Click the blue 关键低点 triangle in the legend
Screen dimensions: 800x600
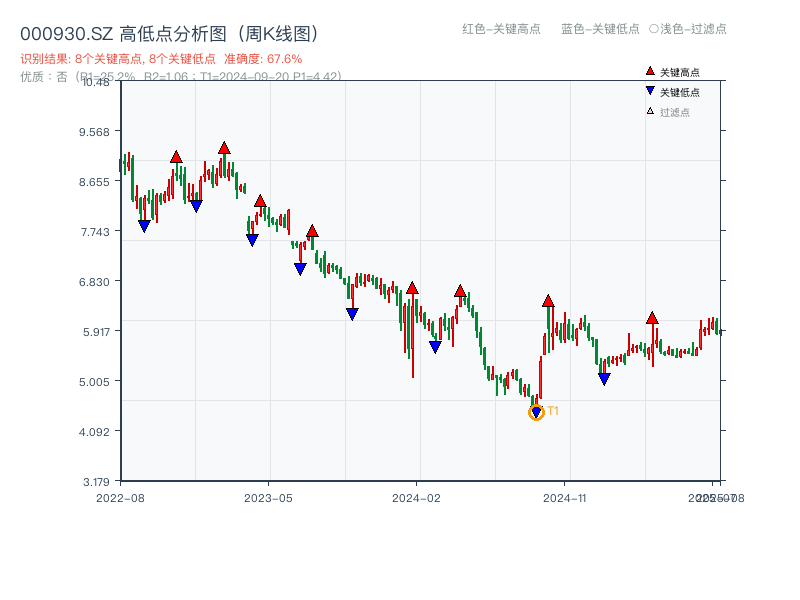[x=650, y=91]
